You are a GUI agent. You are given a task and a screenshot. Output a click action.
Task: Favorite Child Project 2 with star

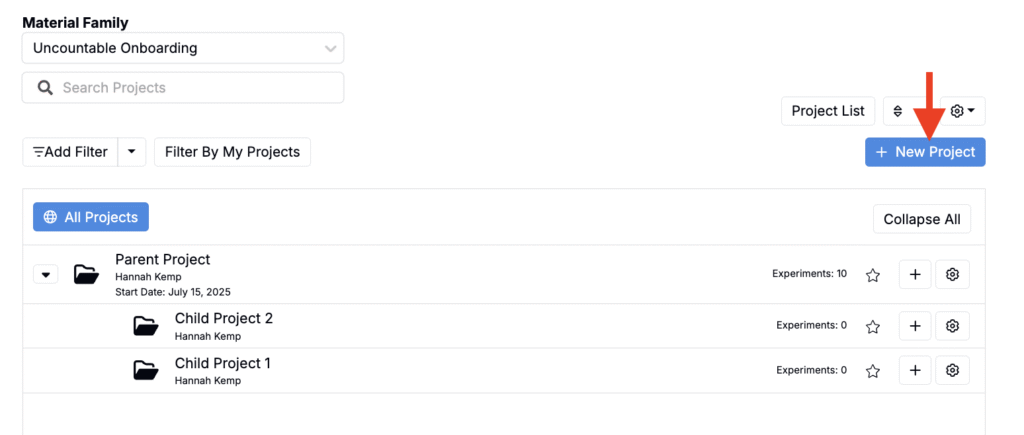[x=873, y=326]
